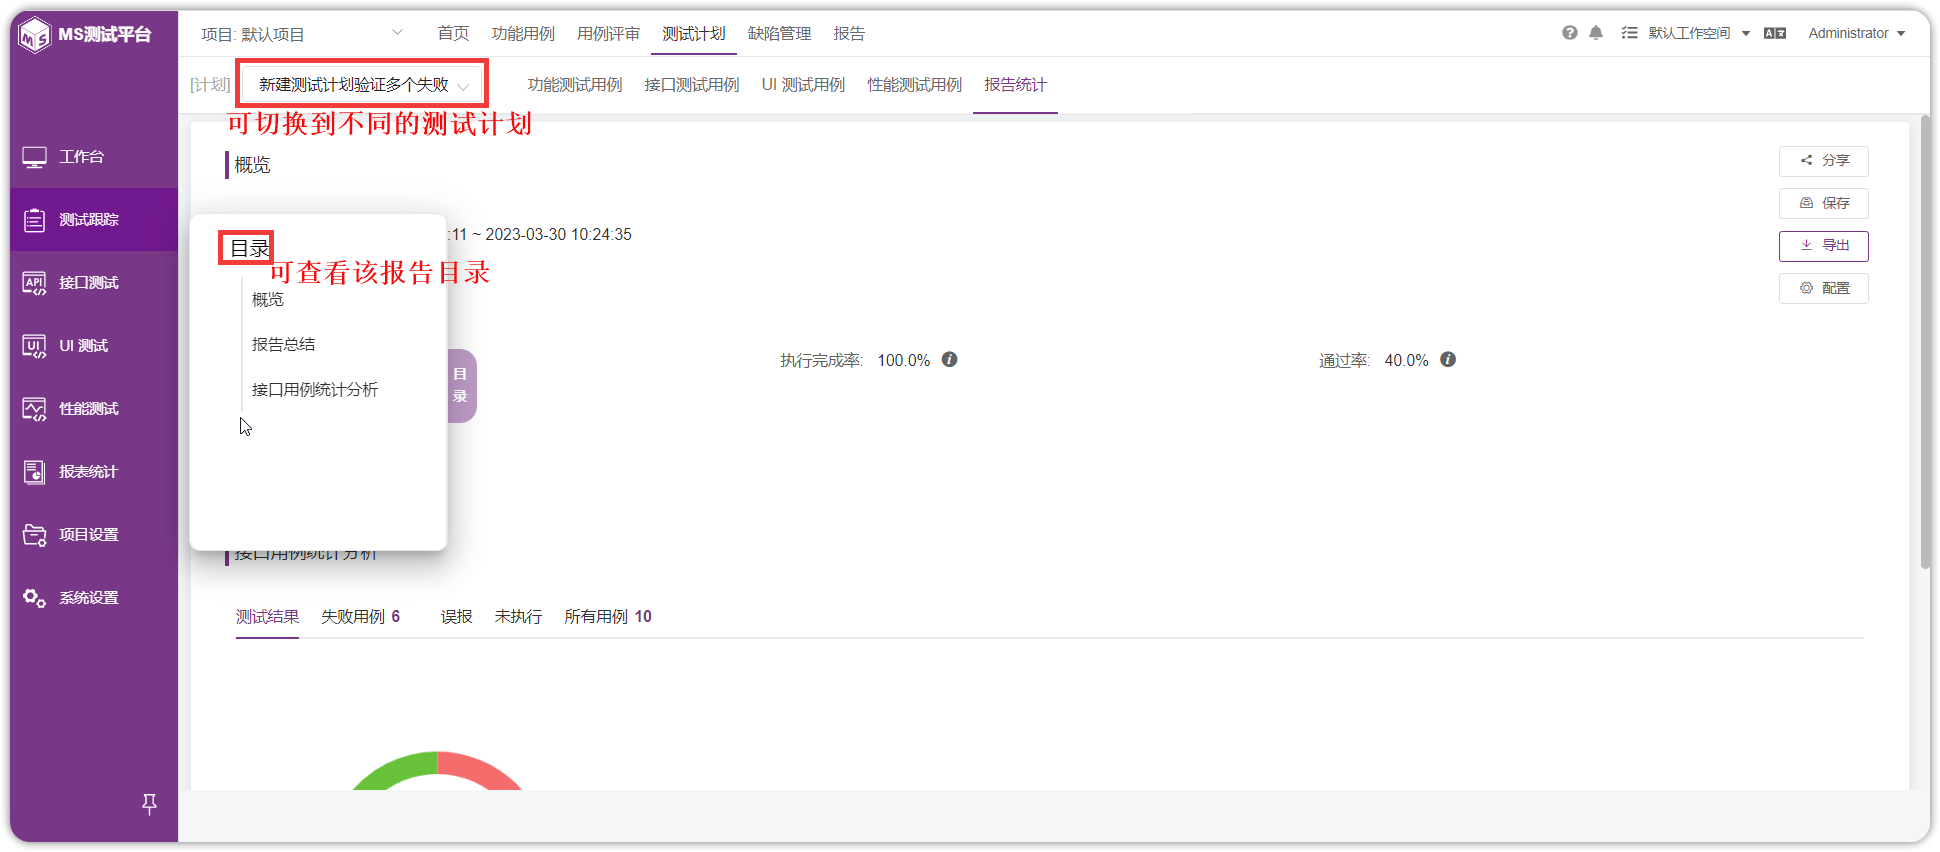Click the 配置 settings button
Screen dimensions: 1940x852
tap(1824, 288)
